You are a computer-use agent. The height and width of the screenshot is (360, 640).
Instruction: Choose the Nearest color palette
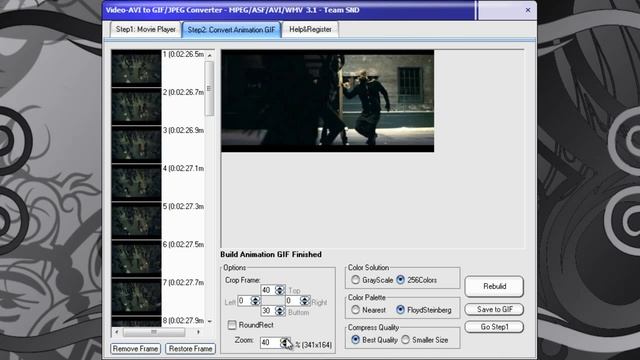[x=368, y=310]
